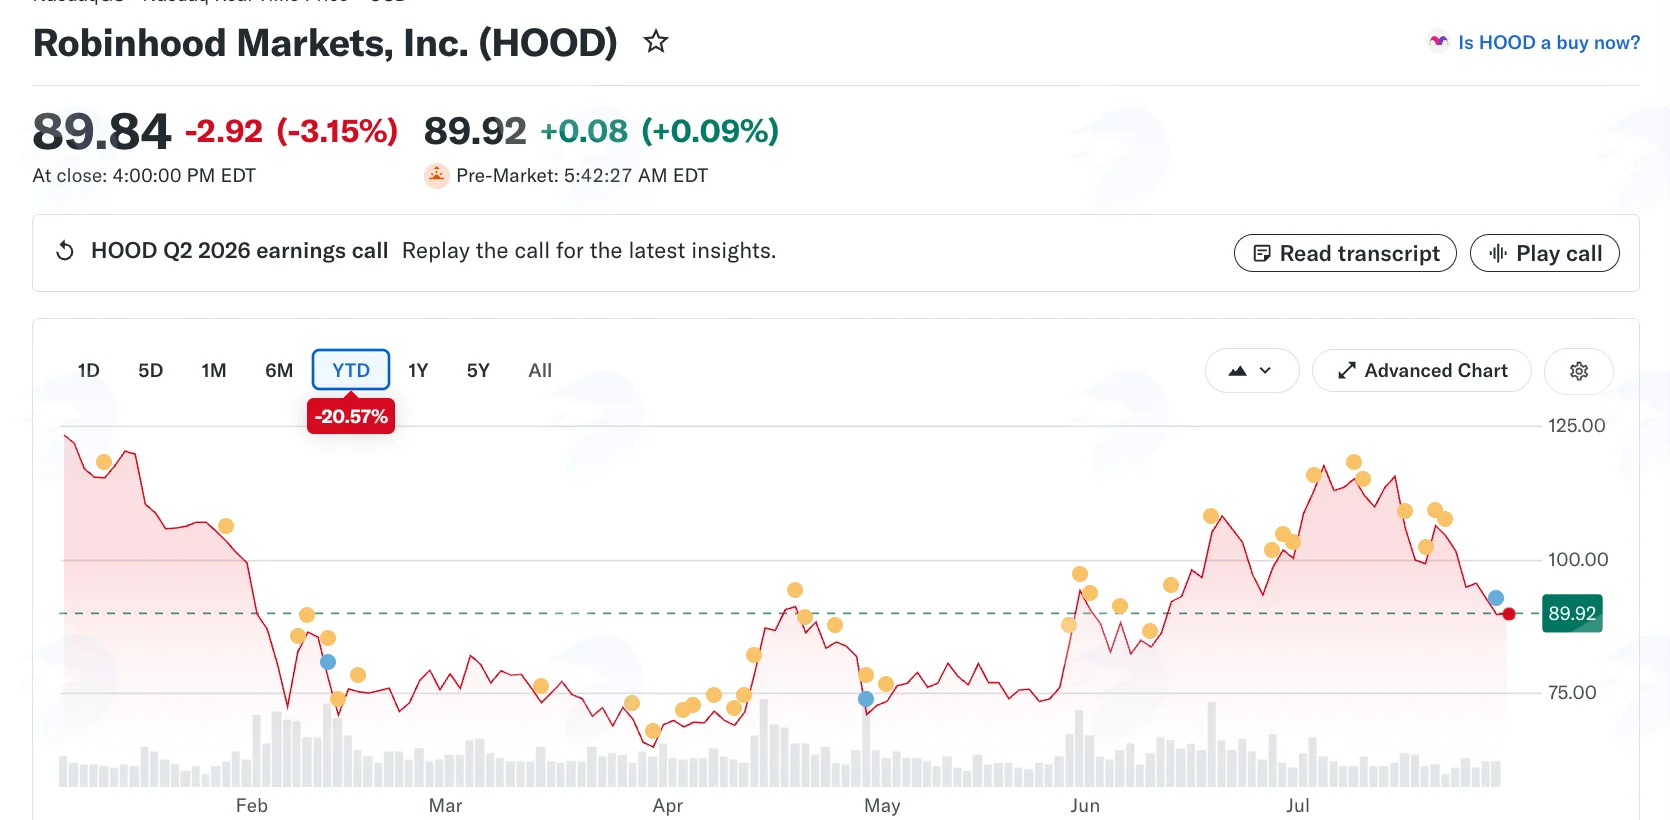Play the Q2 2026 earnings call
The image size is (1670, 820).
coord(1545,253)
